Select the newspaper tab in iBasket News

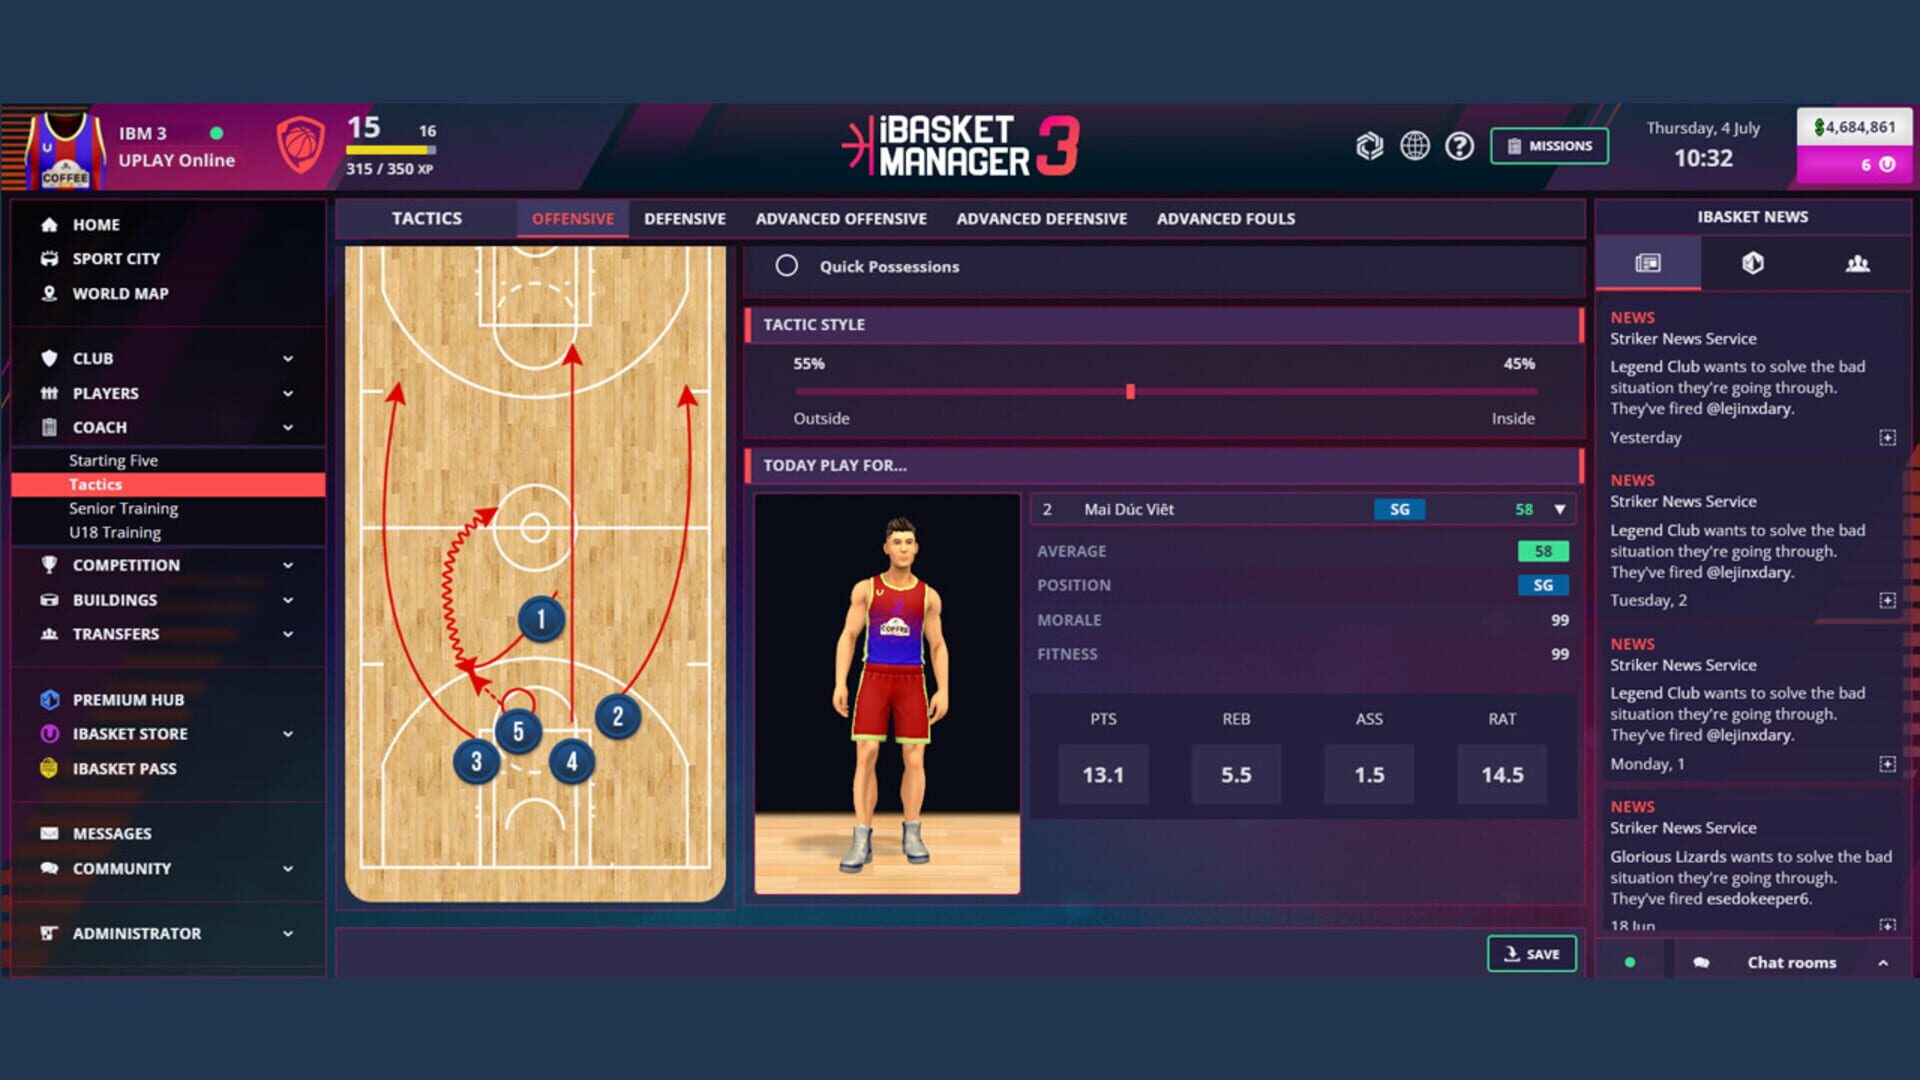point(1647,264)
